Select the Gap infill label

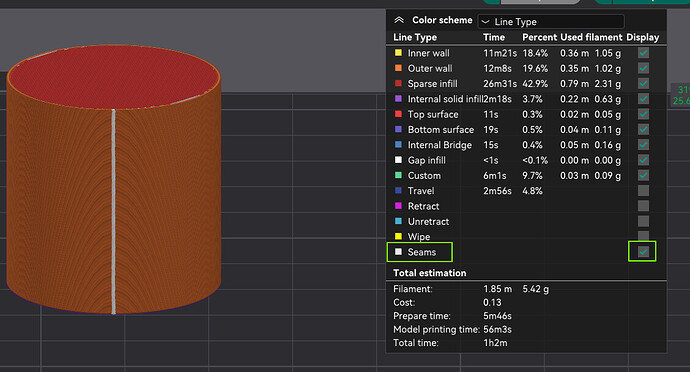click(x=426, y=160)
